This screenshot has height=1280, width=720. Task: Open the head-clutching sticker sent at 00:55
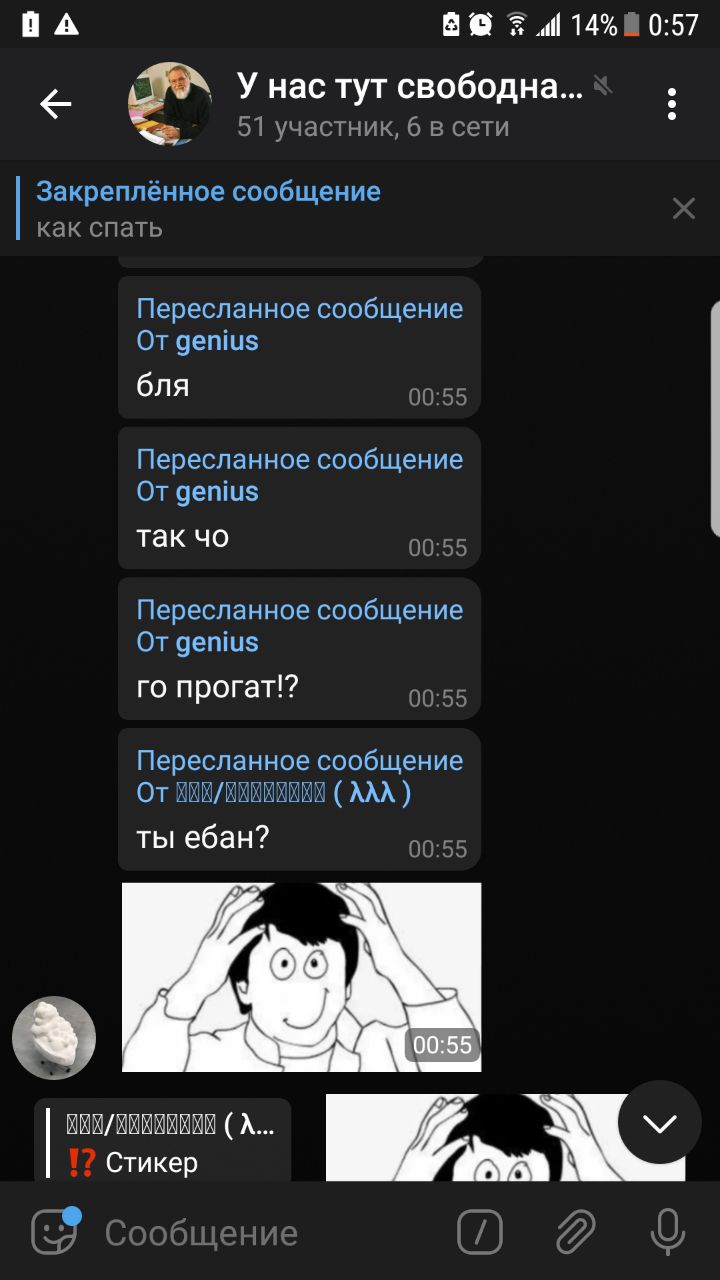tap(301, 977)
